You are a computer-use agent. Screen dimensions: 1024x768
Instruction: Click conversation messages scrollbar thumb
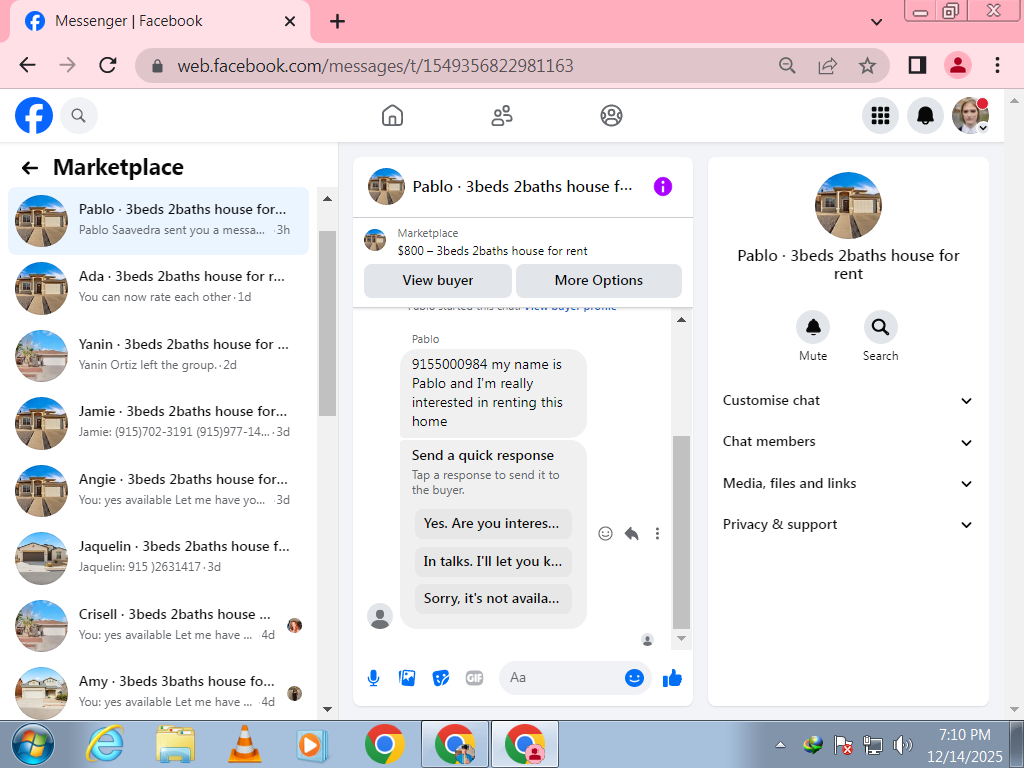point(681,532)
